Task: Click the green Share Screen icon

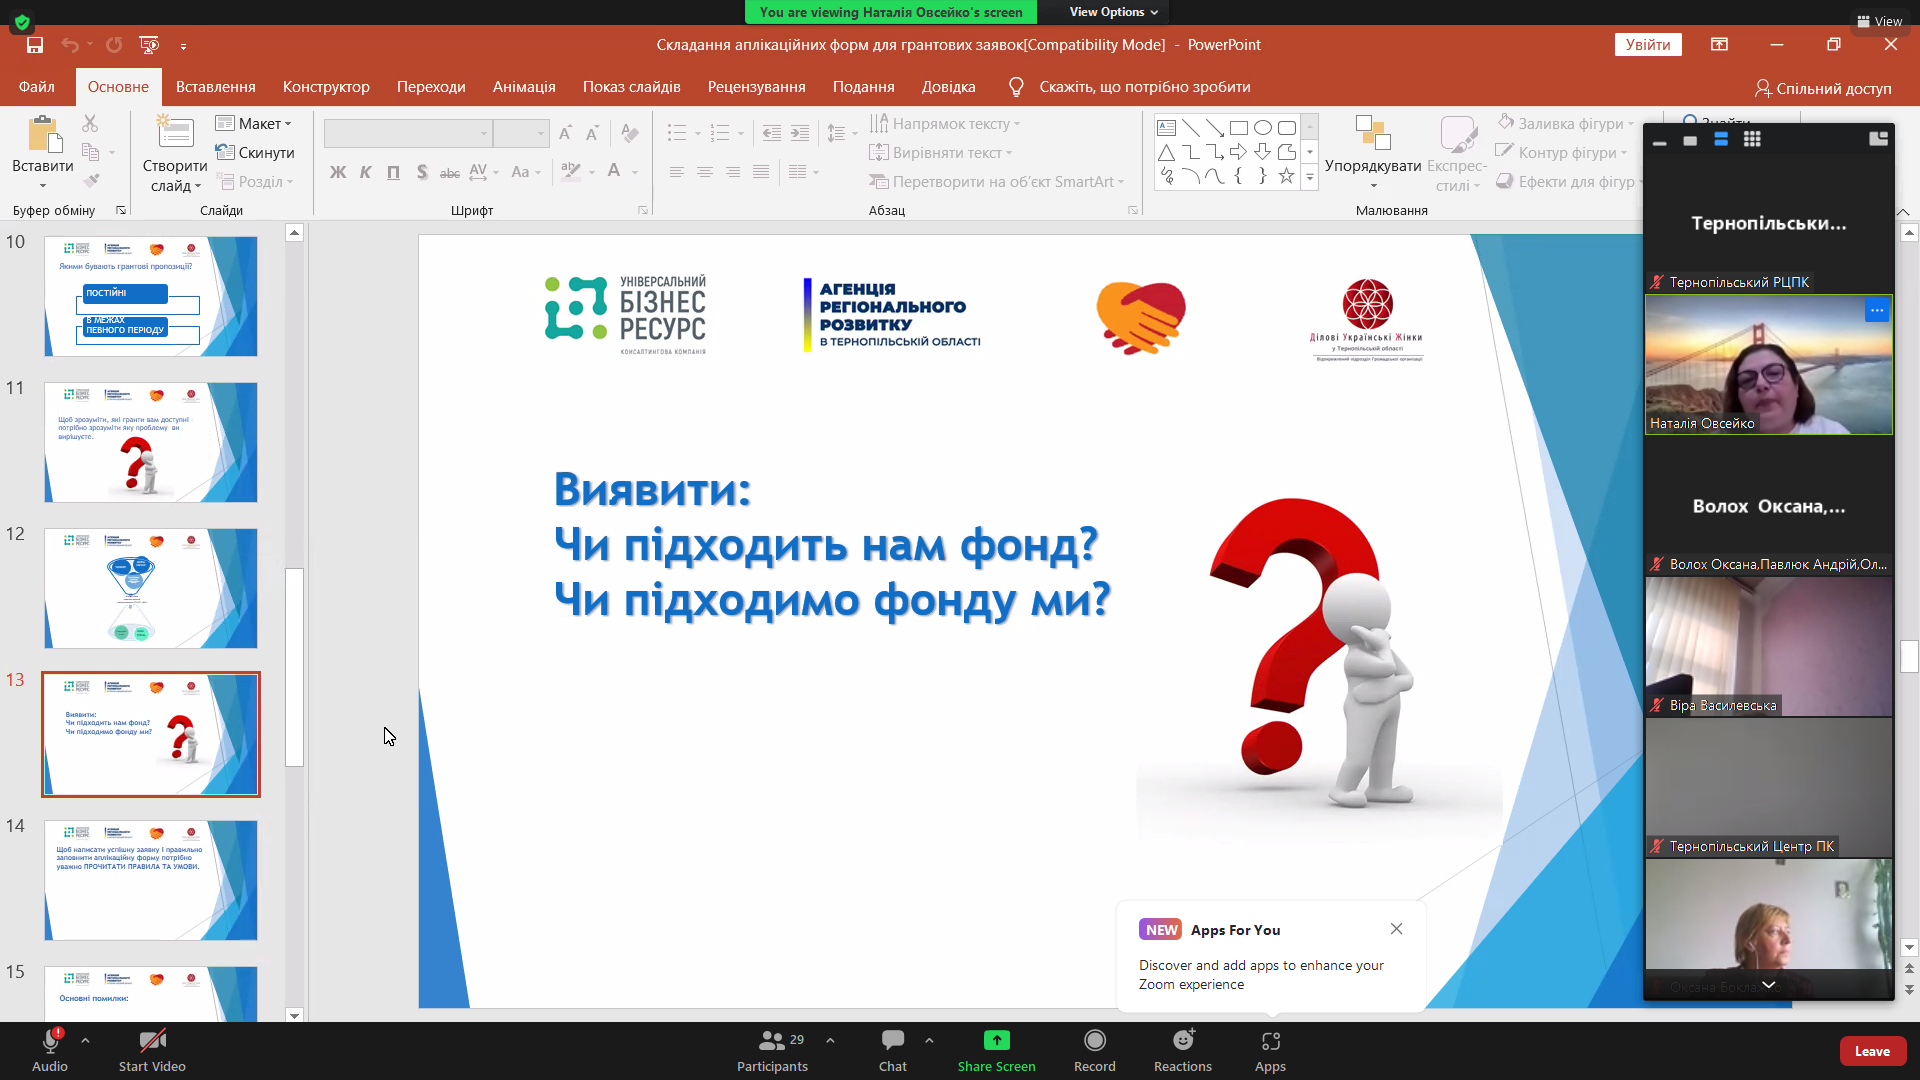Action: 997,1041
